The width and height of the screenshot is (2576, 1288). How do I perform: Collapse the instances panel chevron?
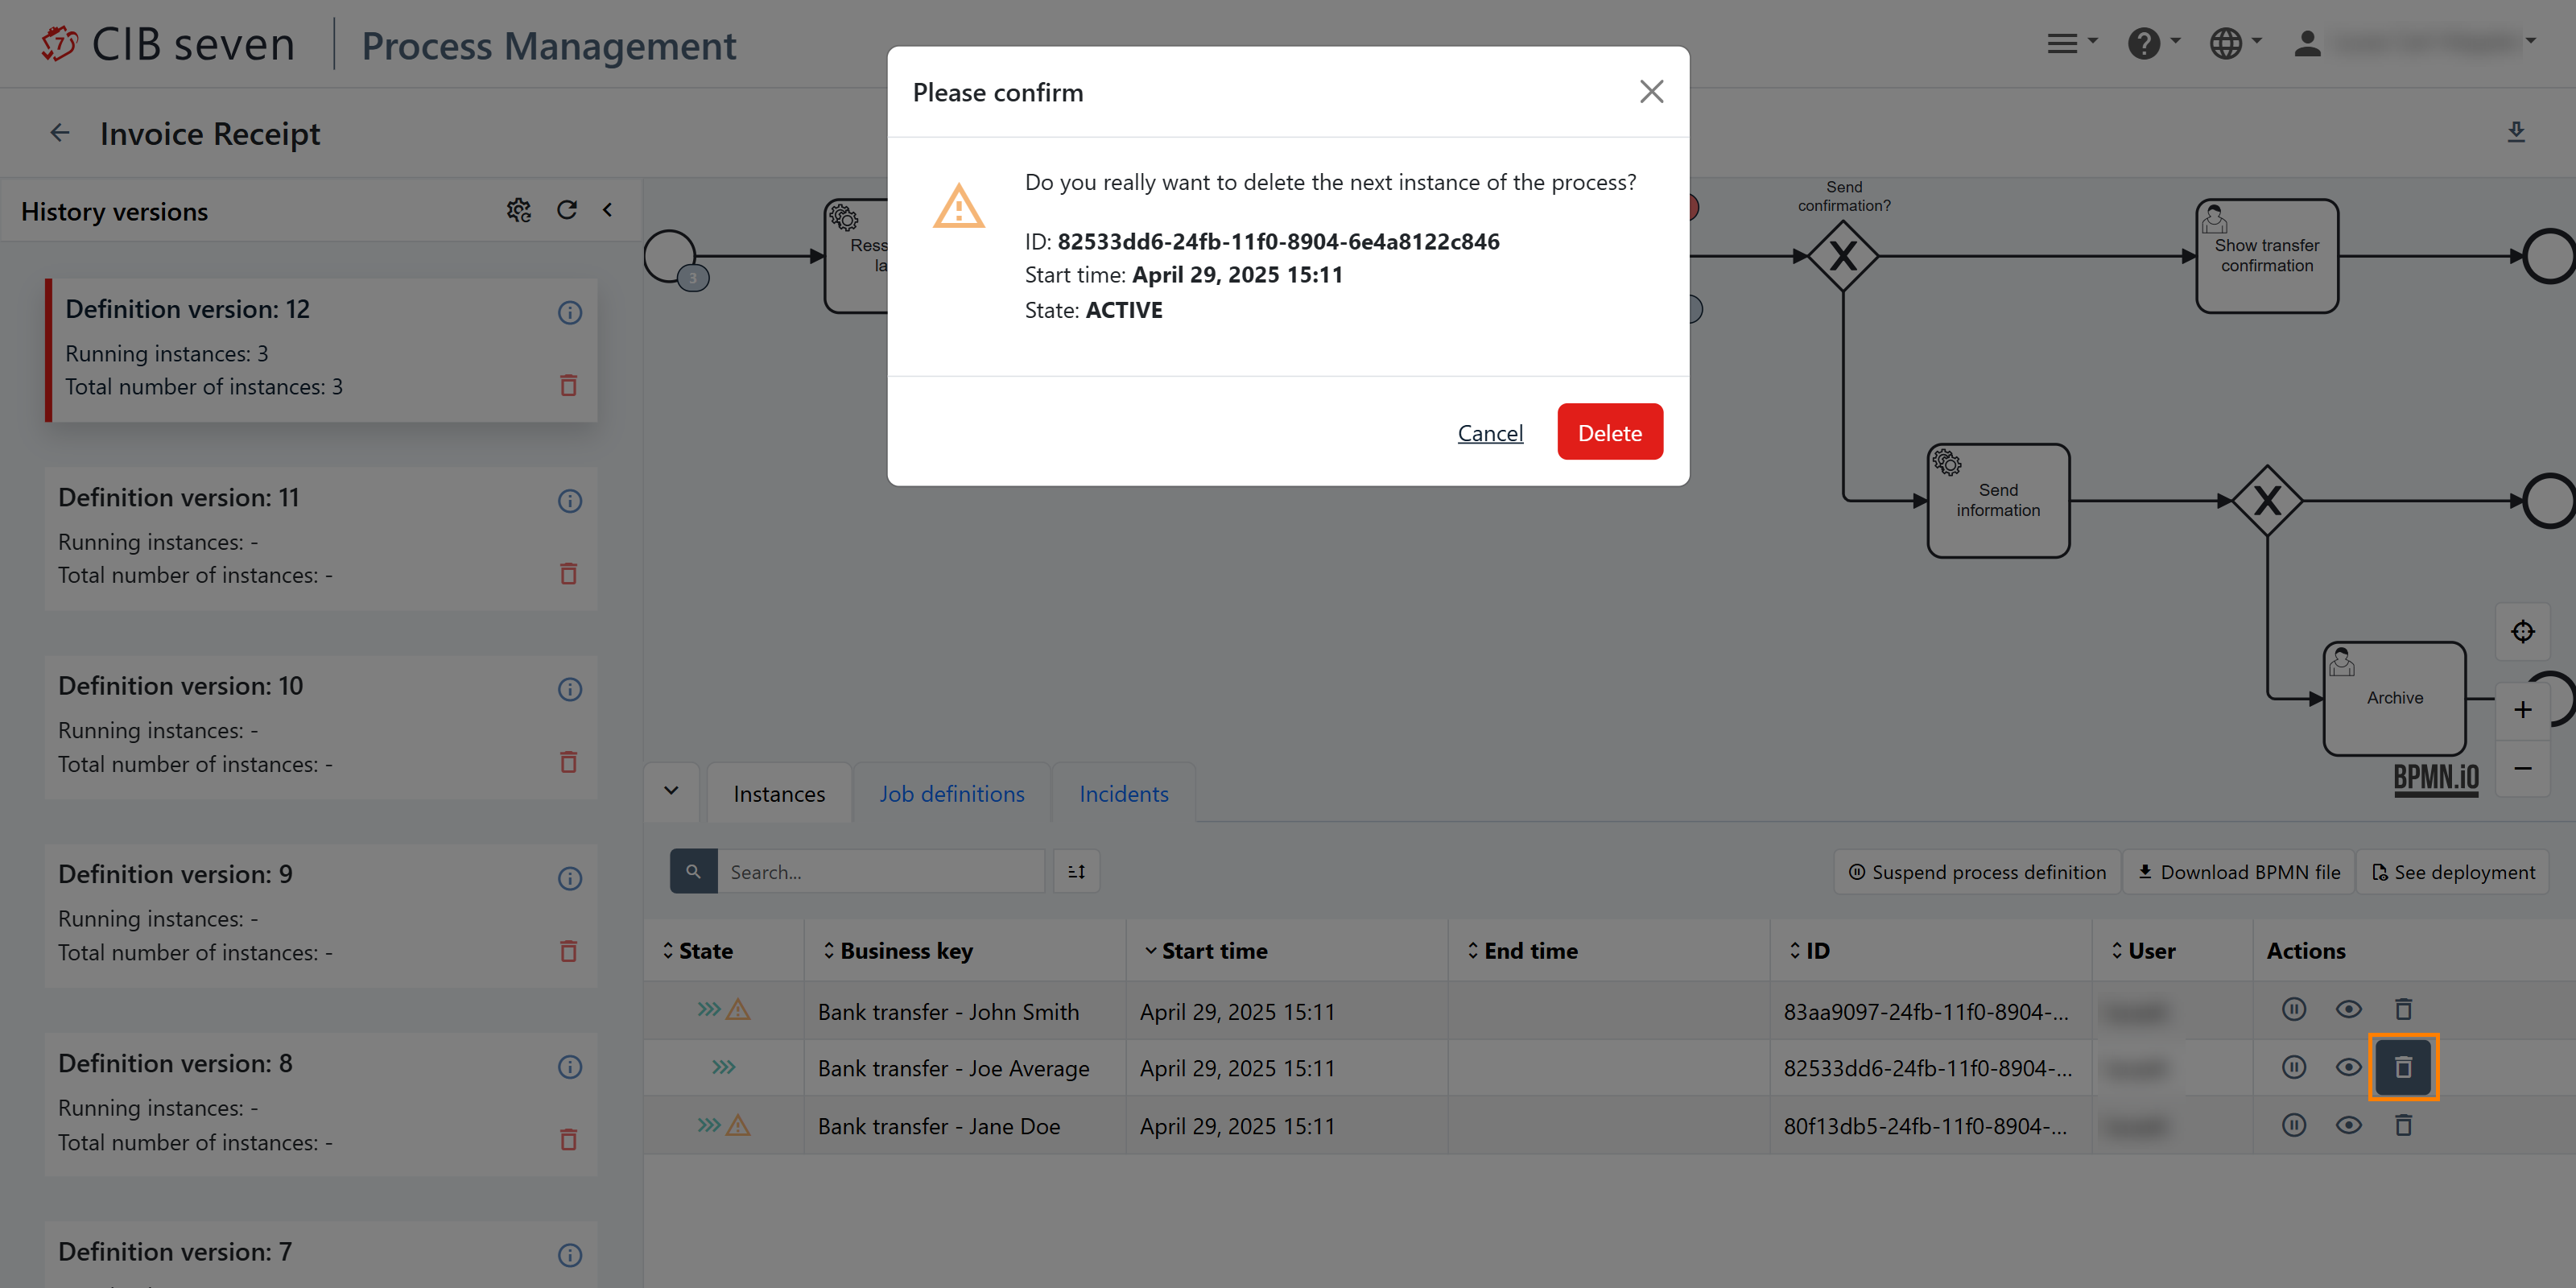pos(671,791)
